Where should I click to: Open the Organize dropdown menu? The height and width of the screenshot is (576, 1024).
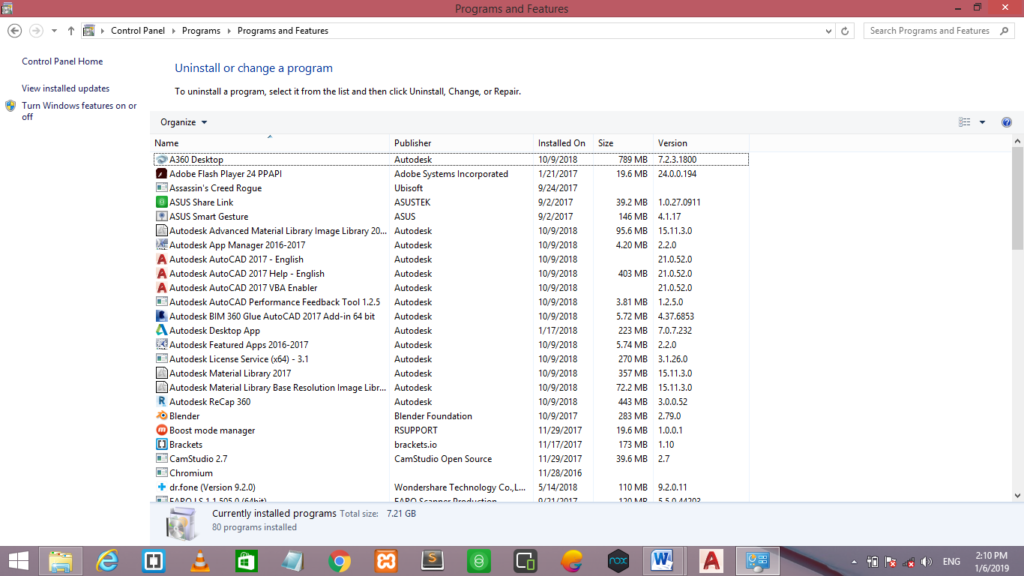[184, 122]
